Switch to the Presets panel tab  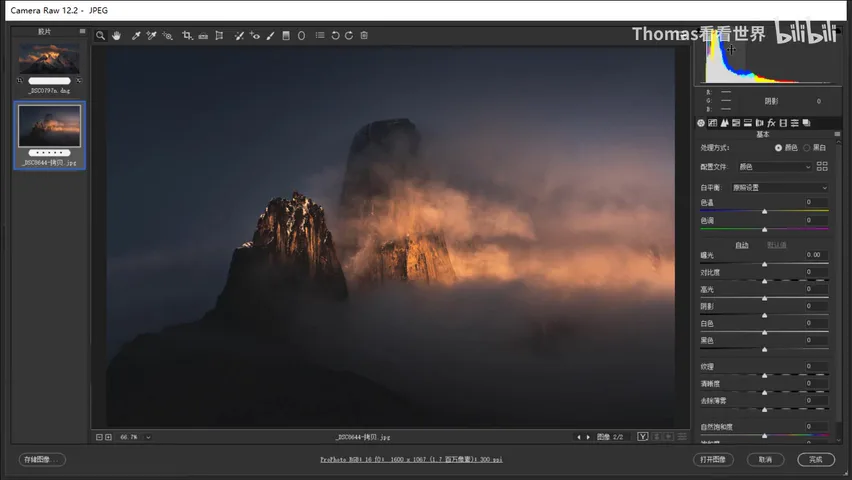click(794, 123)
